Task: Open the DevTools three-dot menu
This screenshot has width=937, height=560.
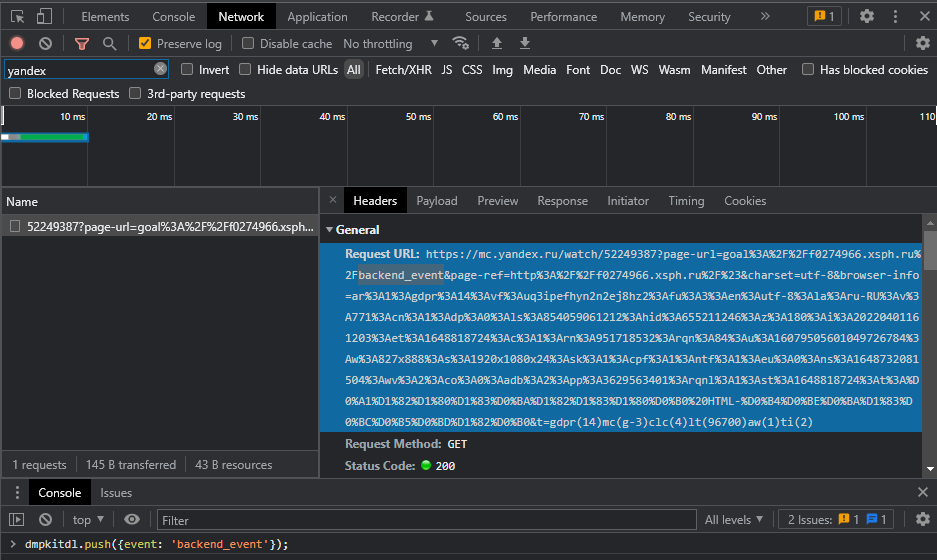Action: pyautogui.click(x=895, y=16)
